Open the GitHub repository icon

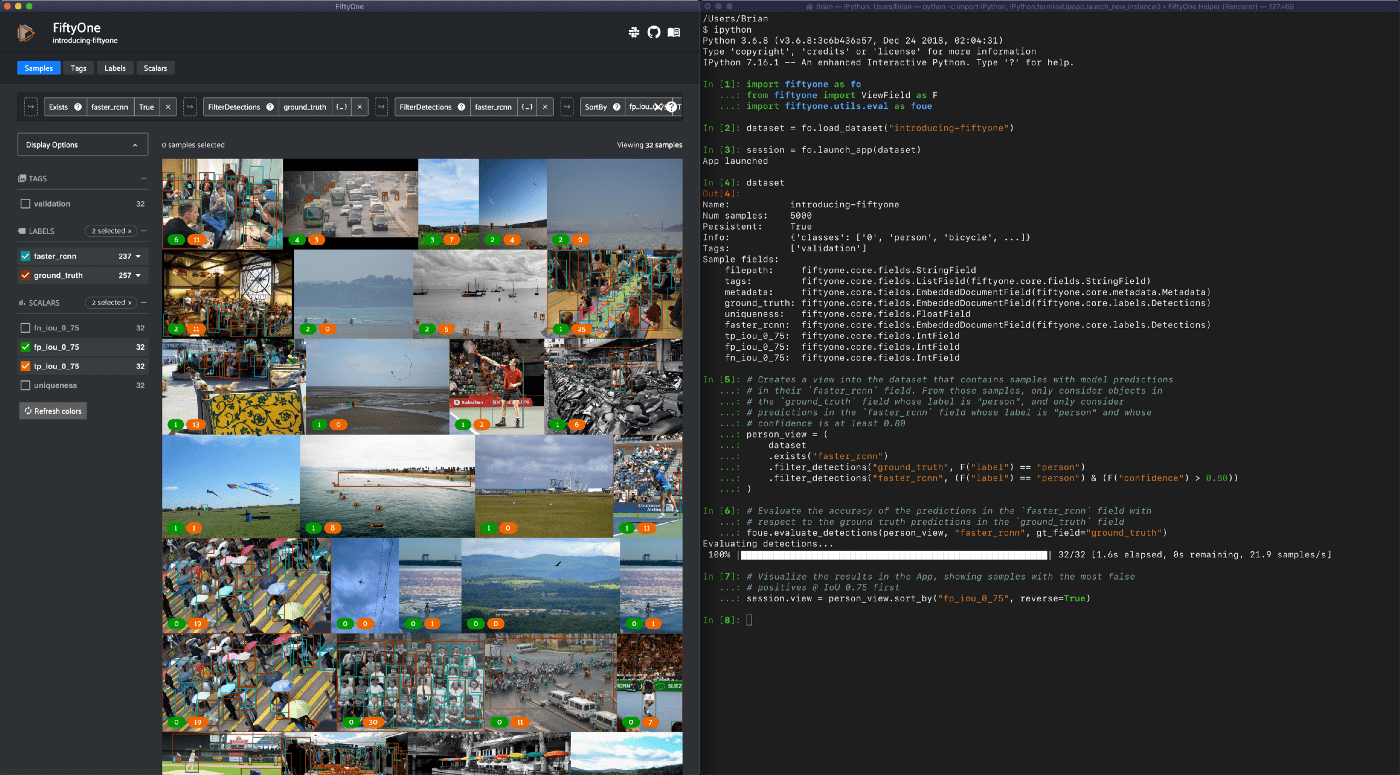pyautogui.click(x=654, y=33)
